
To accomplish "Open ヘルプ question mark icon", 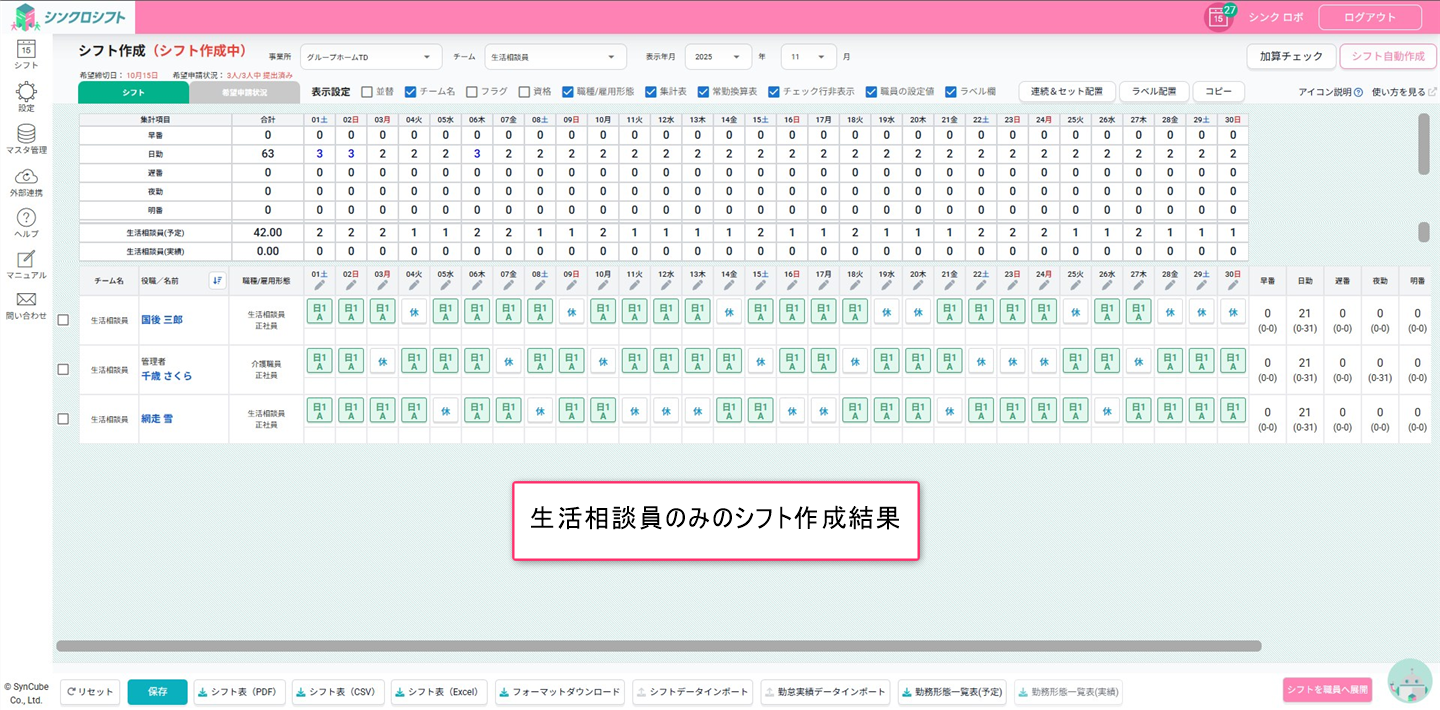I will tap(26, 218).
